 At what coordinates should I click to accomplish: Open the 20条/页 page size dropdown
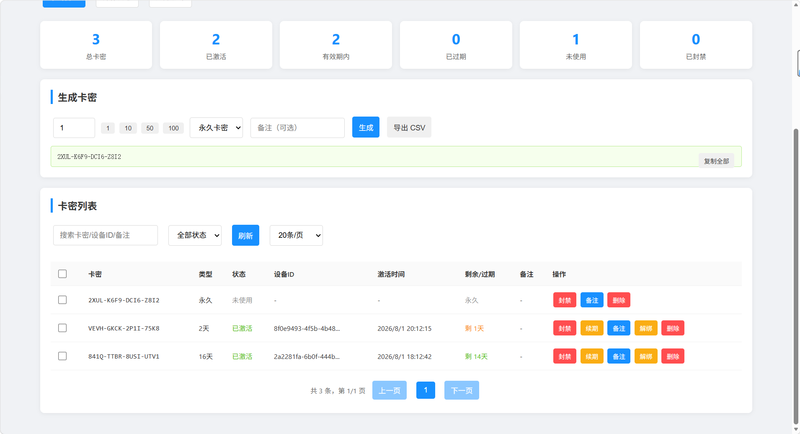point(296,235)
